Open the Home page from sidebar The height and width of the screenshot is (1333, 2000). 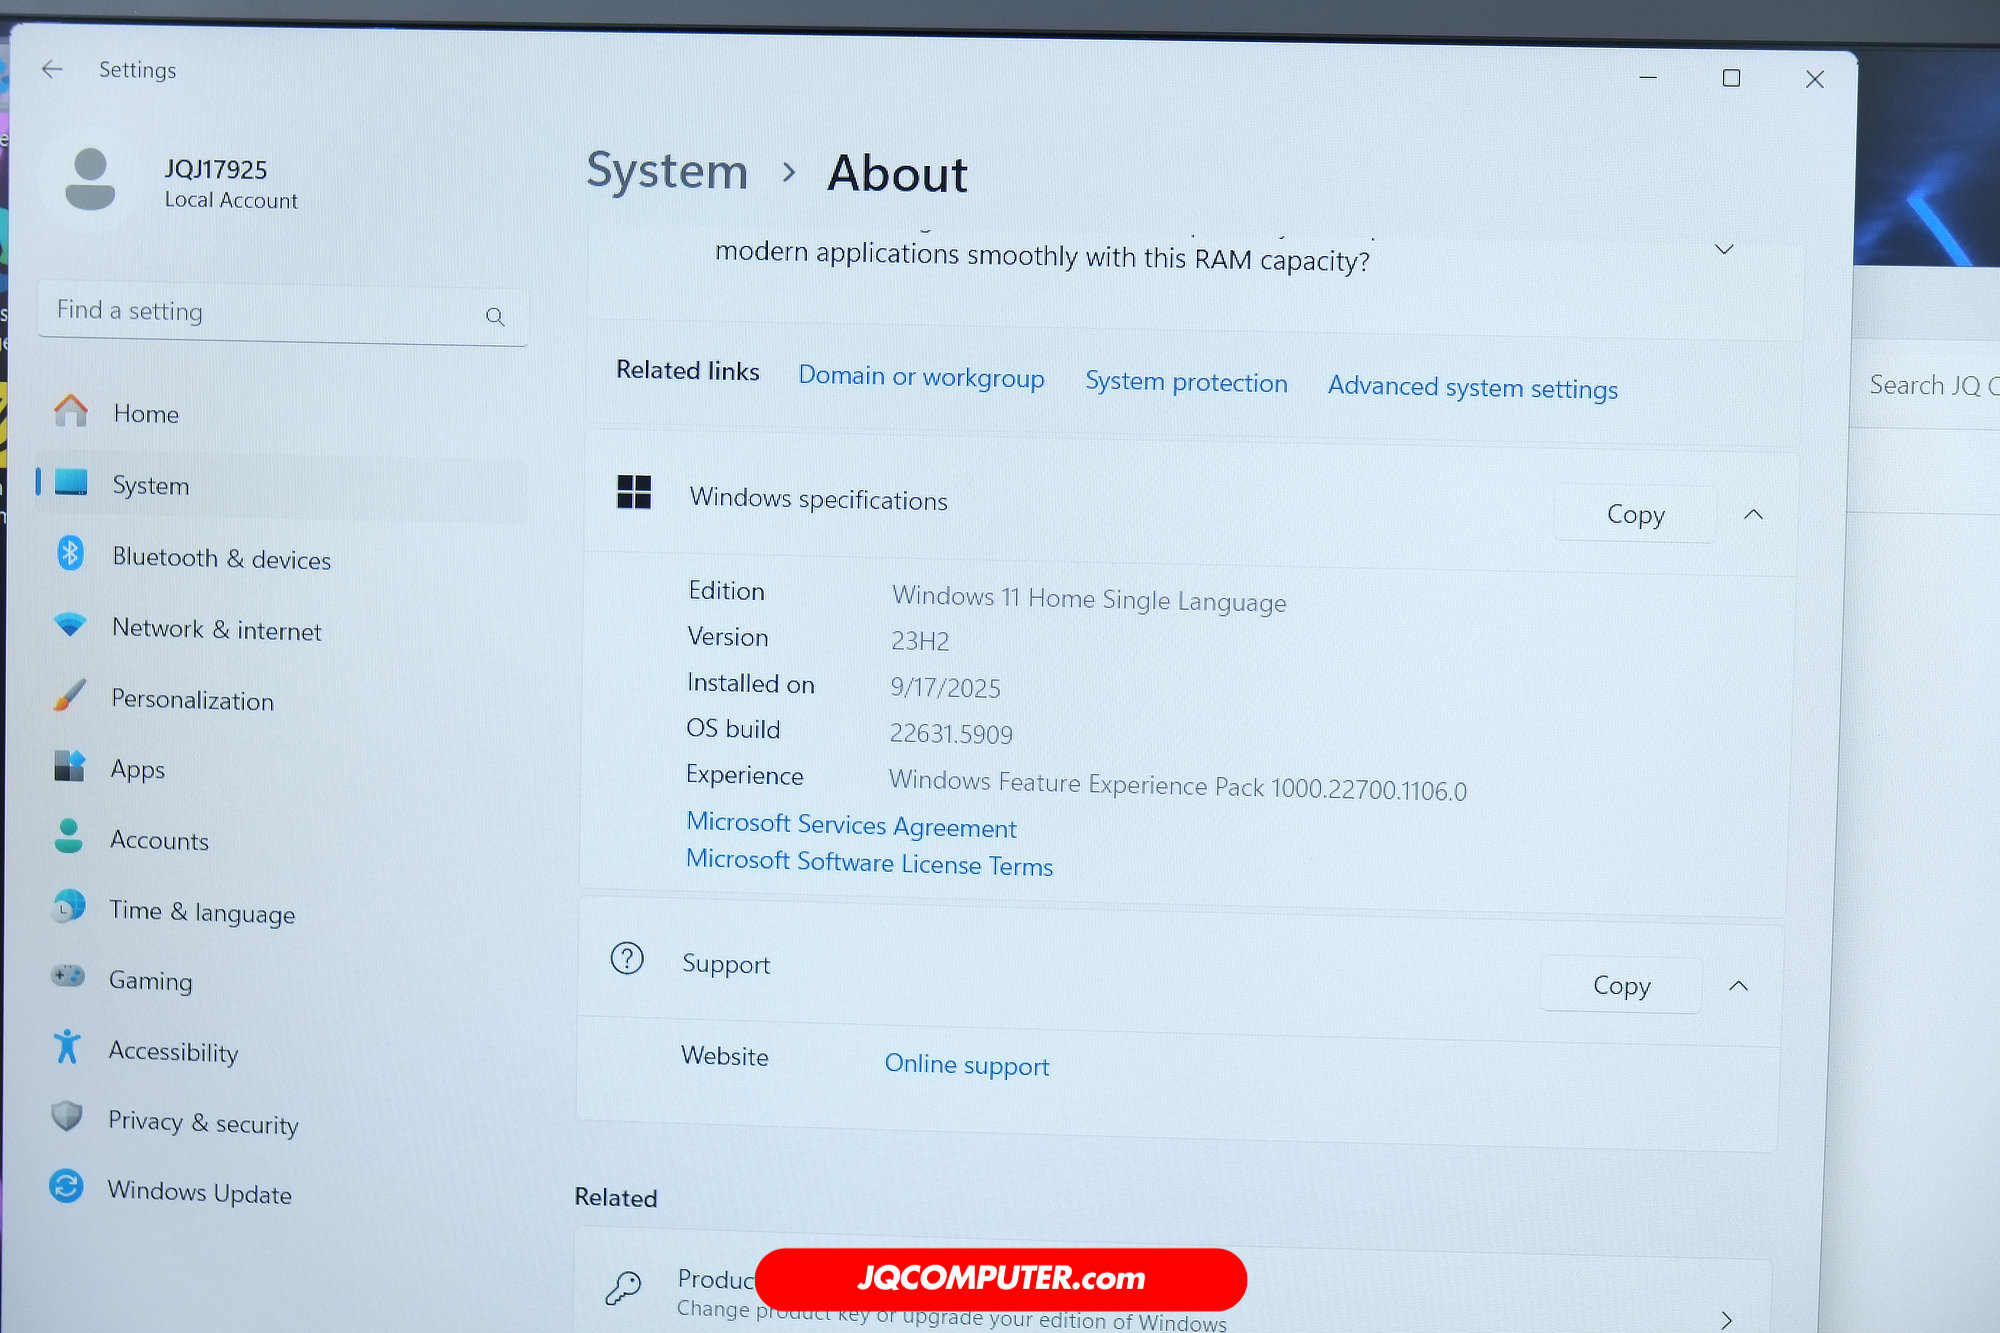pyautogui.click(x=282, y=413)
